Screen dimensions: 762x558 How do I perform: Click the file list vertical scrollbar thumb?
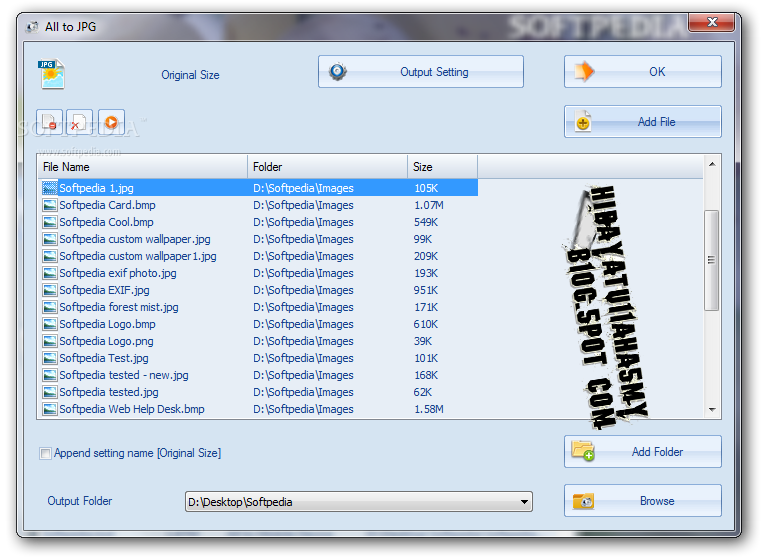pyautogui.click(x=712, y=260)
